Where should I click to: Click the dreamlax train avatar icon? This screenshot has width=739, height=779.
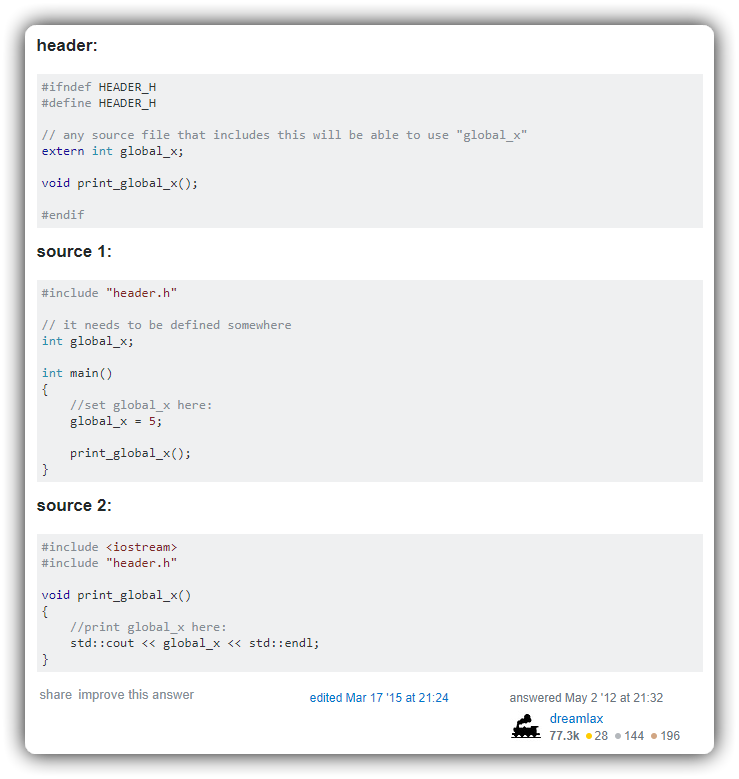[x=526, y=726]
